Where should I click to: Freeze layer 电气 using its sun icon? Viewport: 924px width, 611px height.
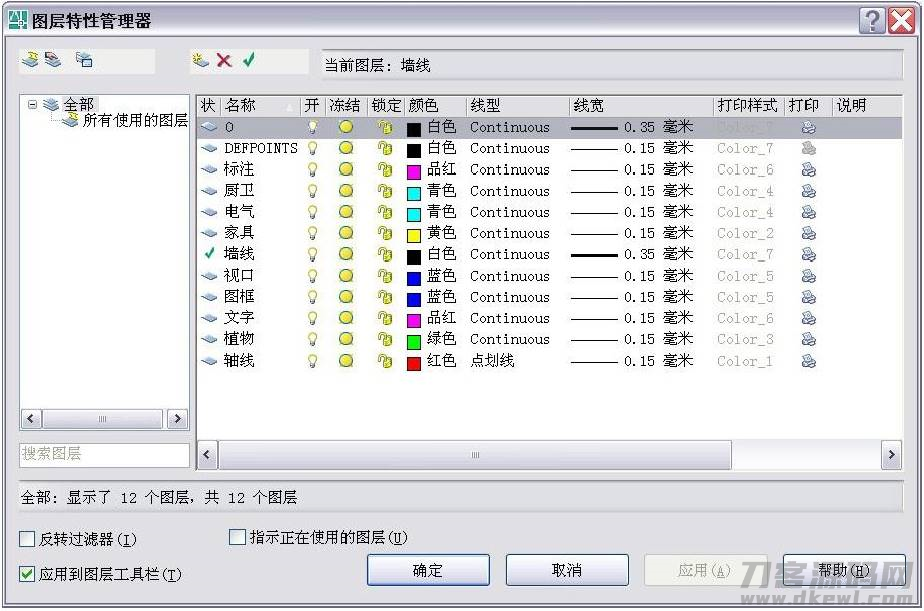coord(346,212)
